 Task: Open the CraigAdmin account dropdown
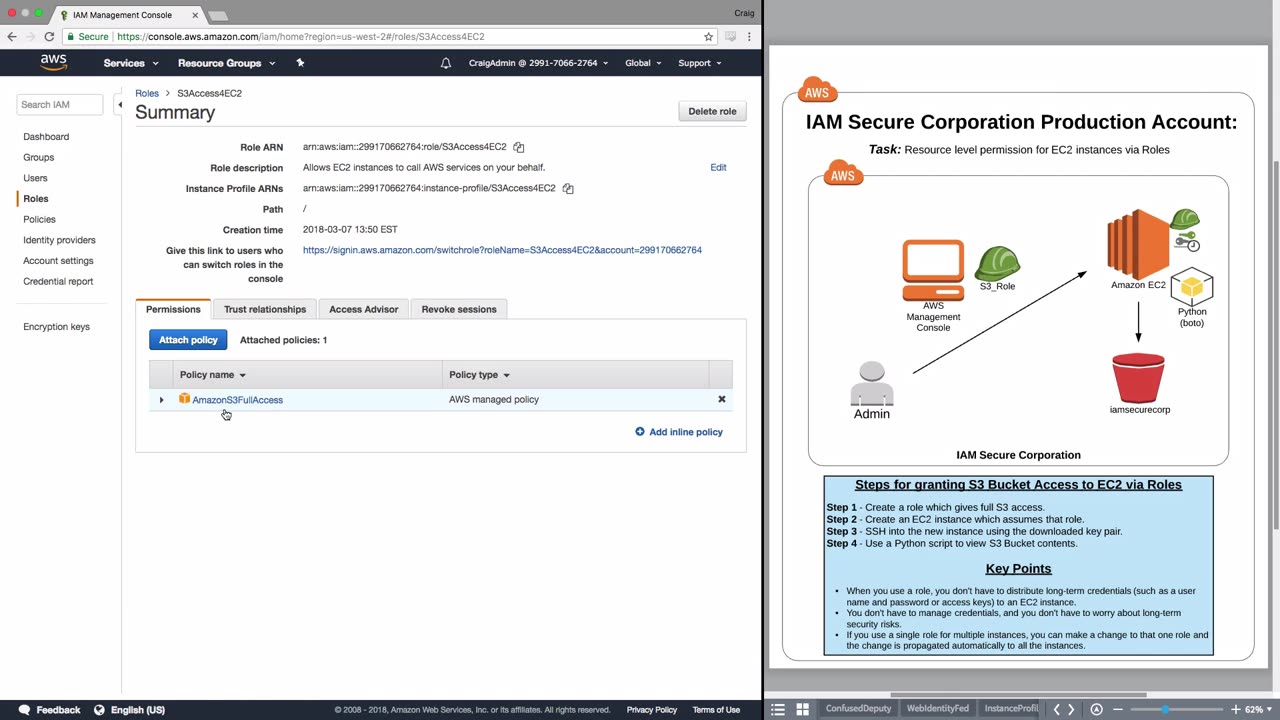tap(538, 63)
